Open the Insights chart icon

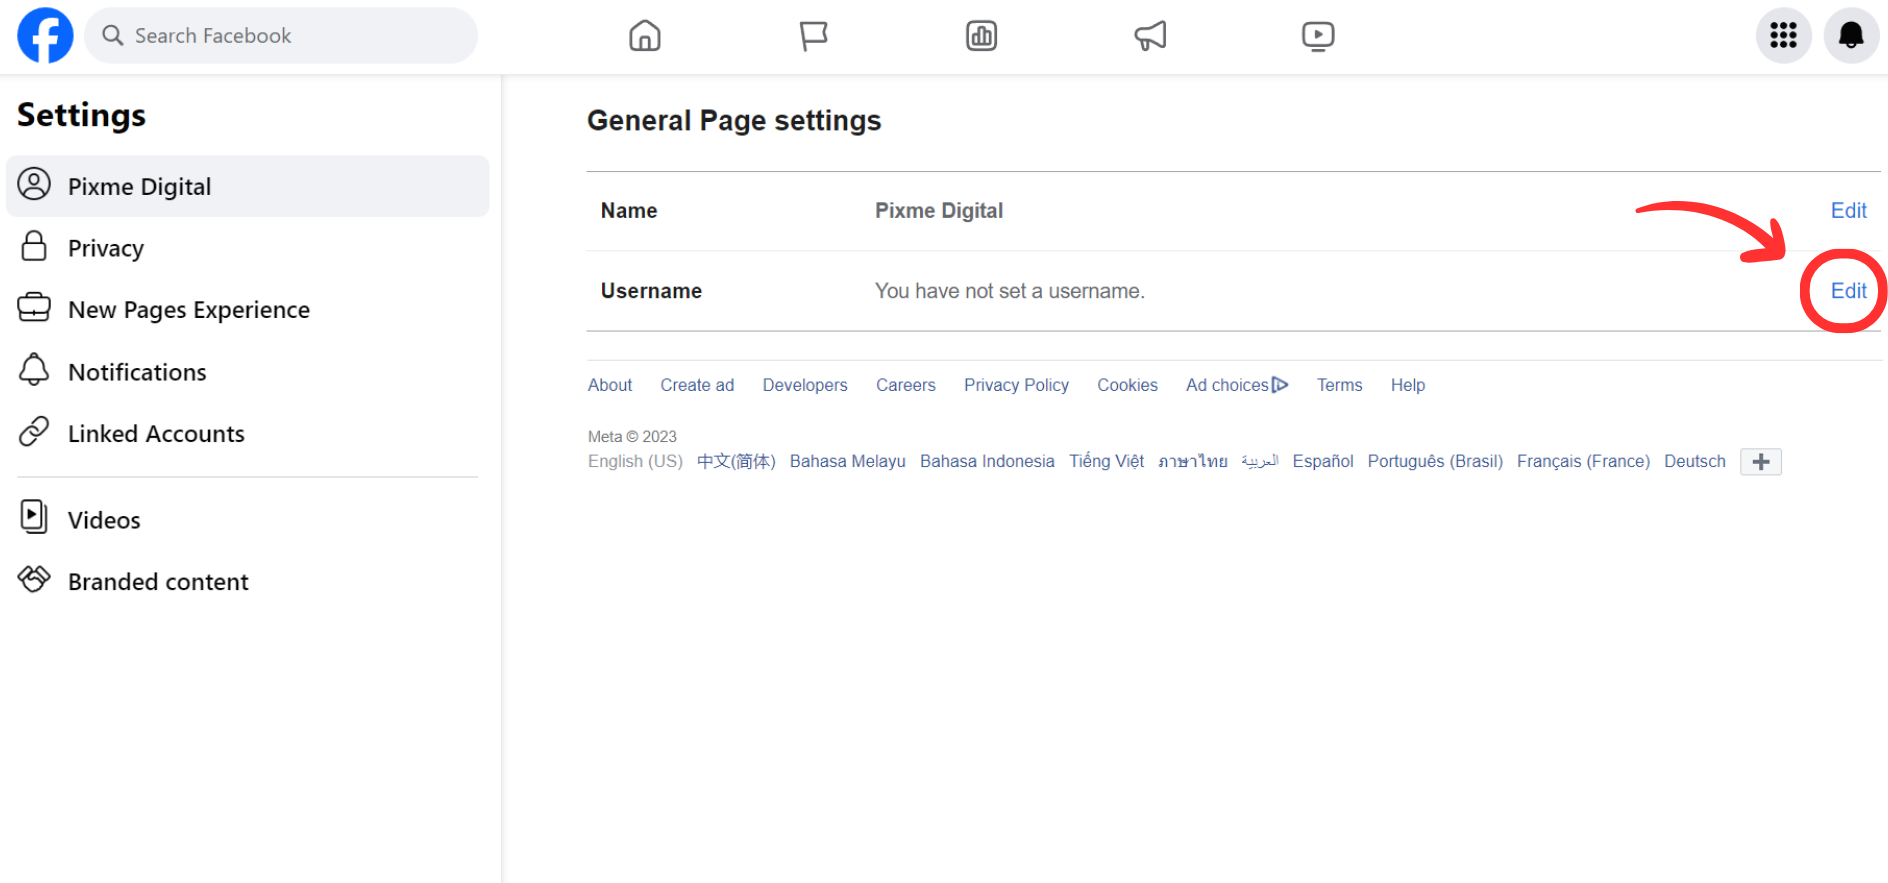pos(981,36)
